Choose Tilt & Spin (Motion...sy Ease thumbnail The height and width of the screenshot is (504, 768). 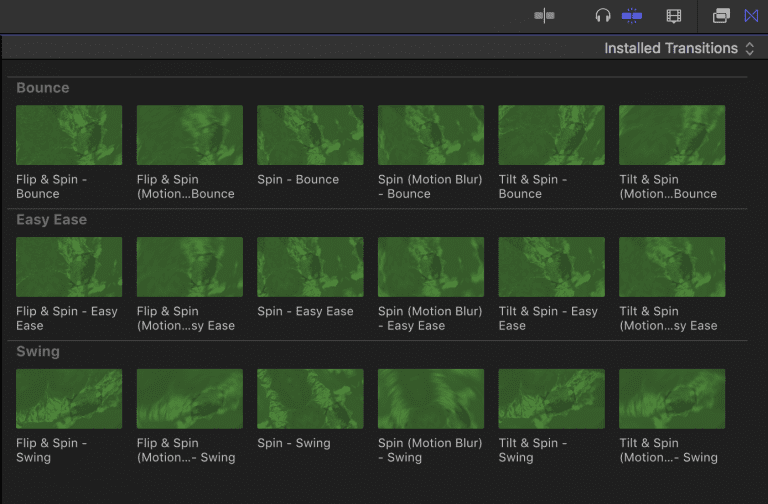coord(672,267)
